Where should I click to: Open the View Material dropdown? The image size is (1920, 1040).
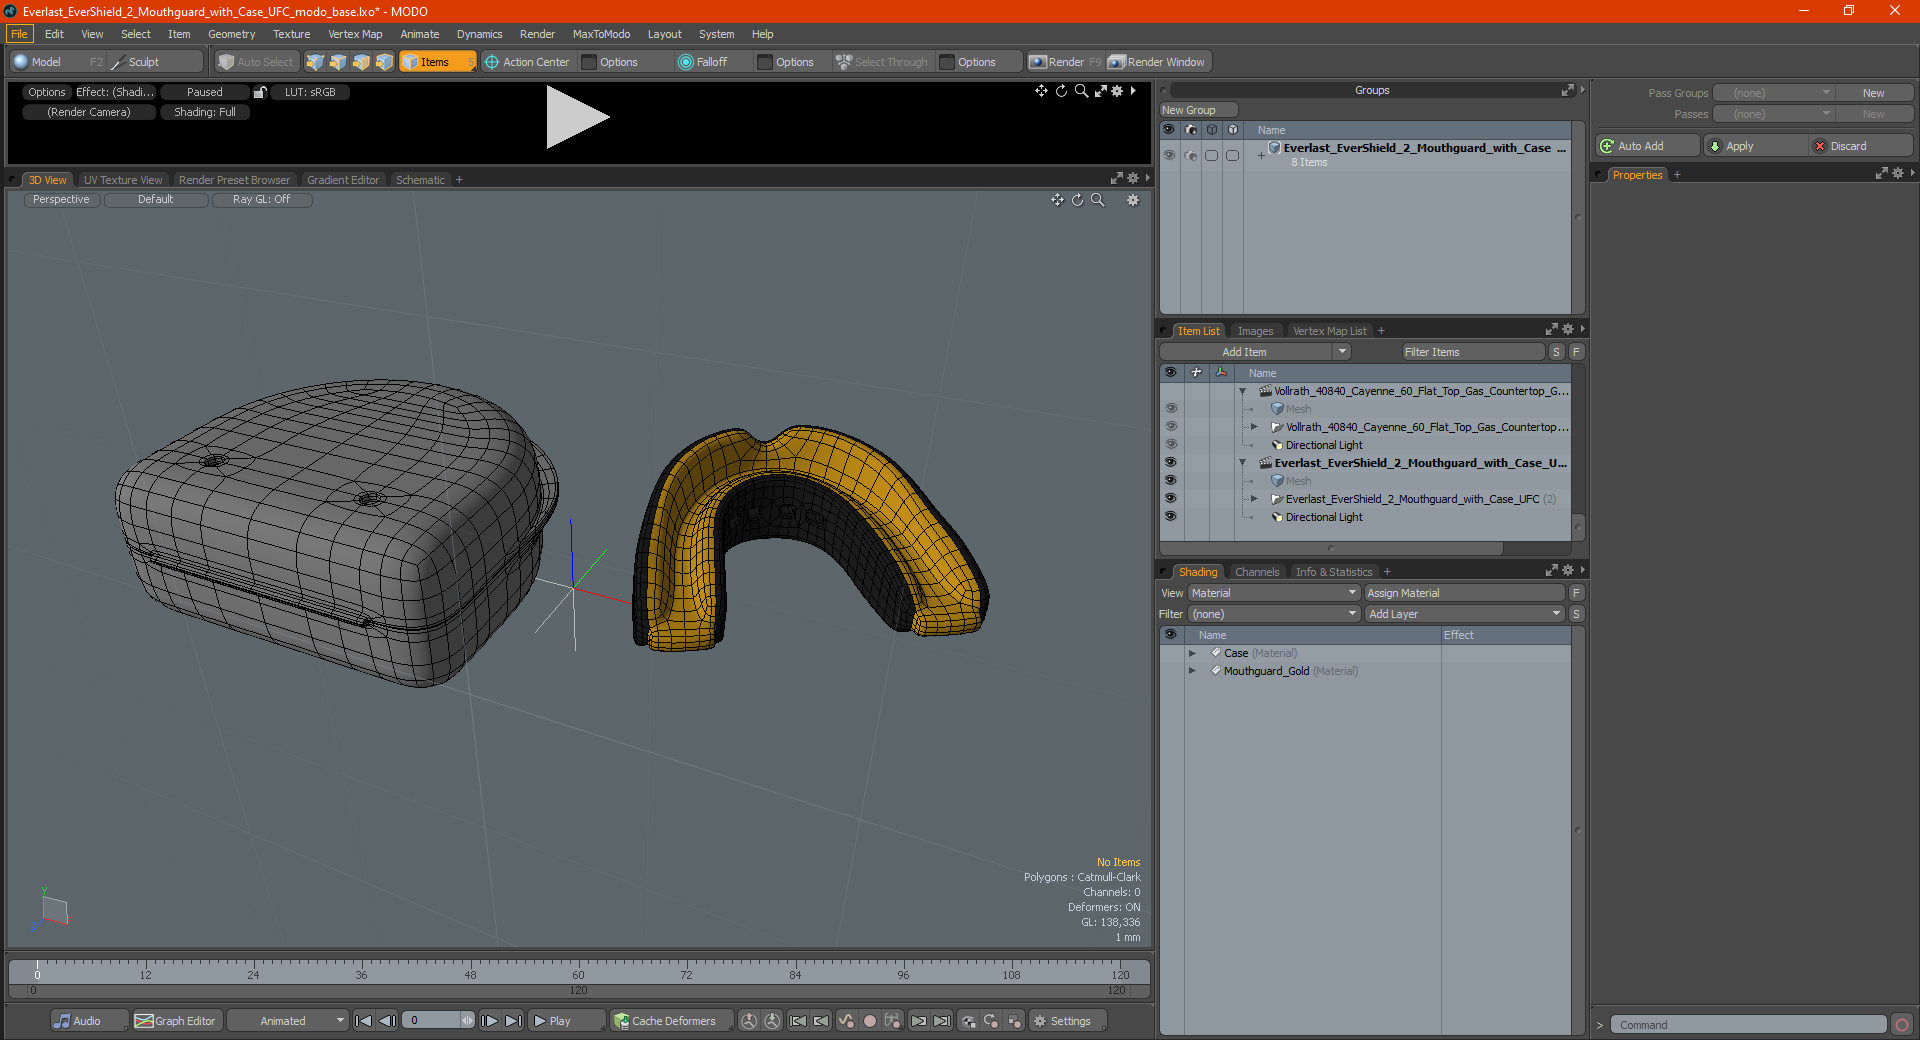1274,593
